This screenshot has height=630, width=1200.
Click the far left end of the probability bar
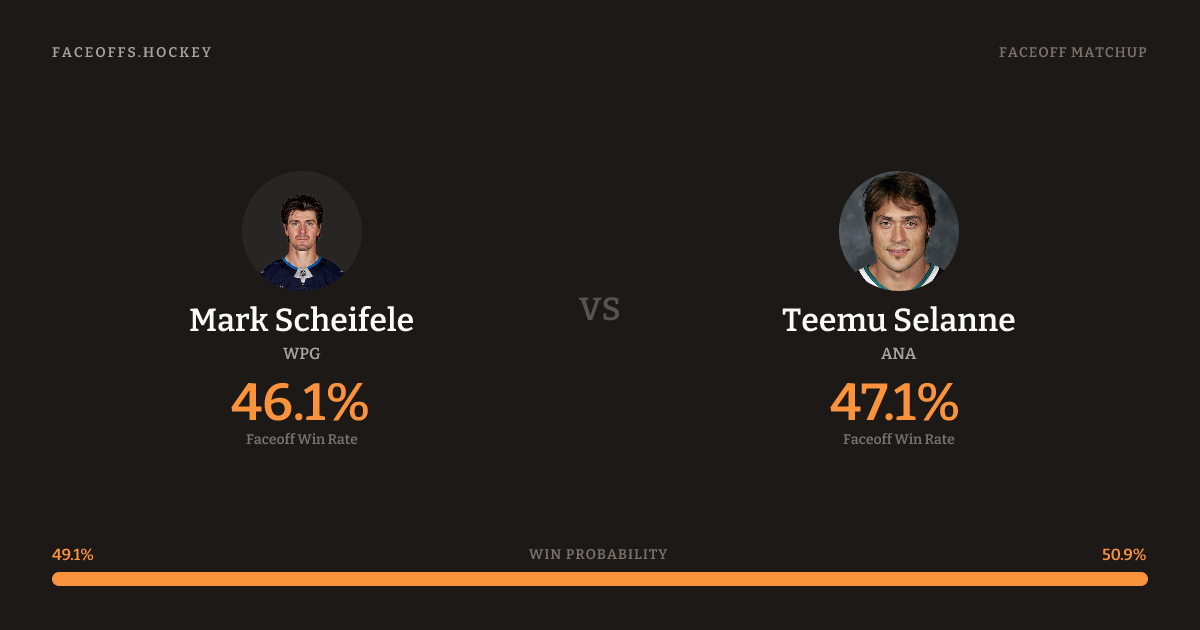tap(58, 579)
